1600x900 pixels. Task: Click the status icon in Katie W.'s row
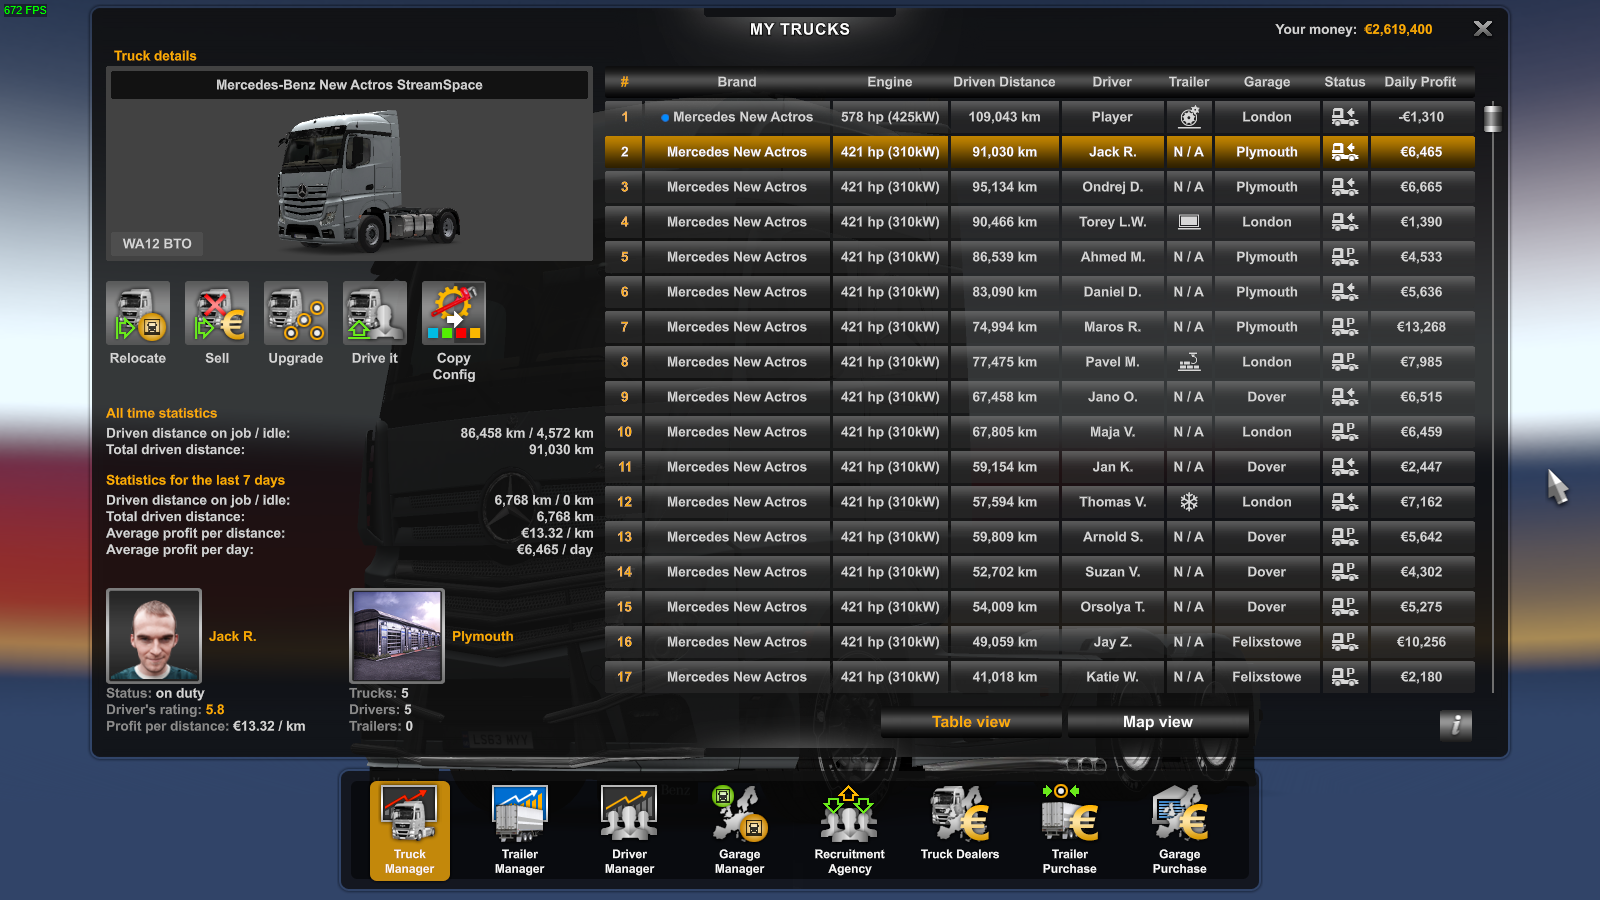[1345, 677]
